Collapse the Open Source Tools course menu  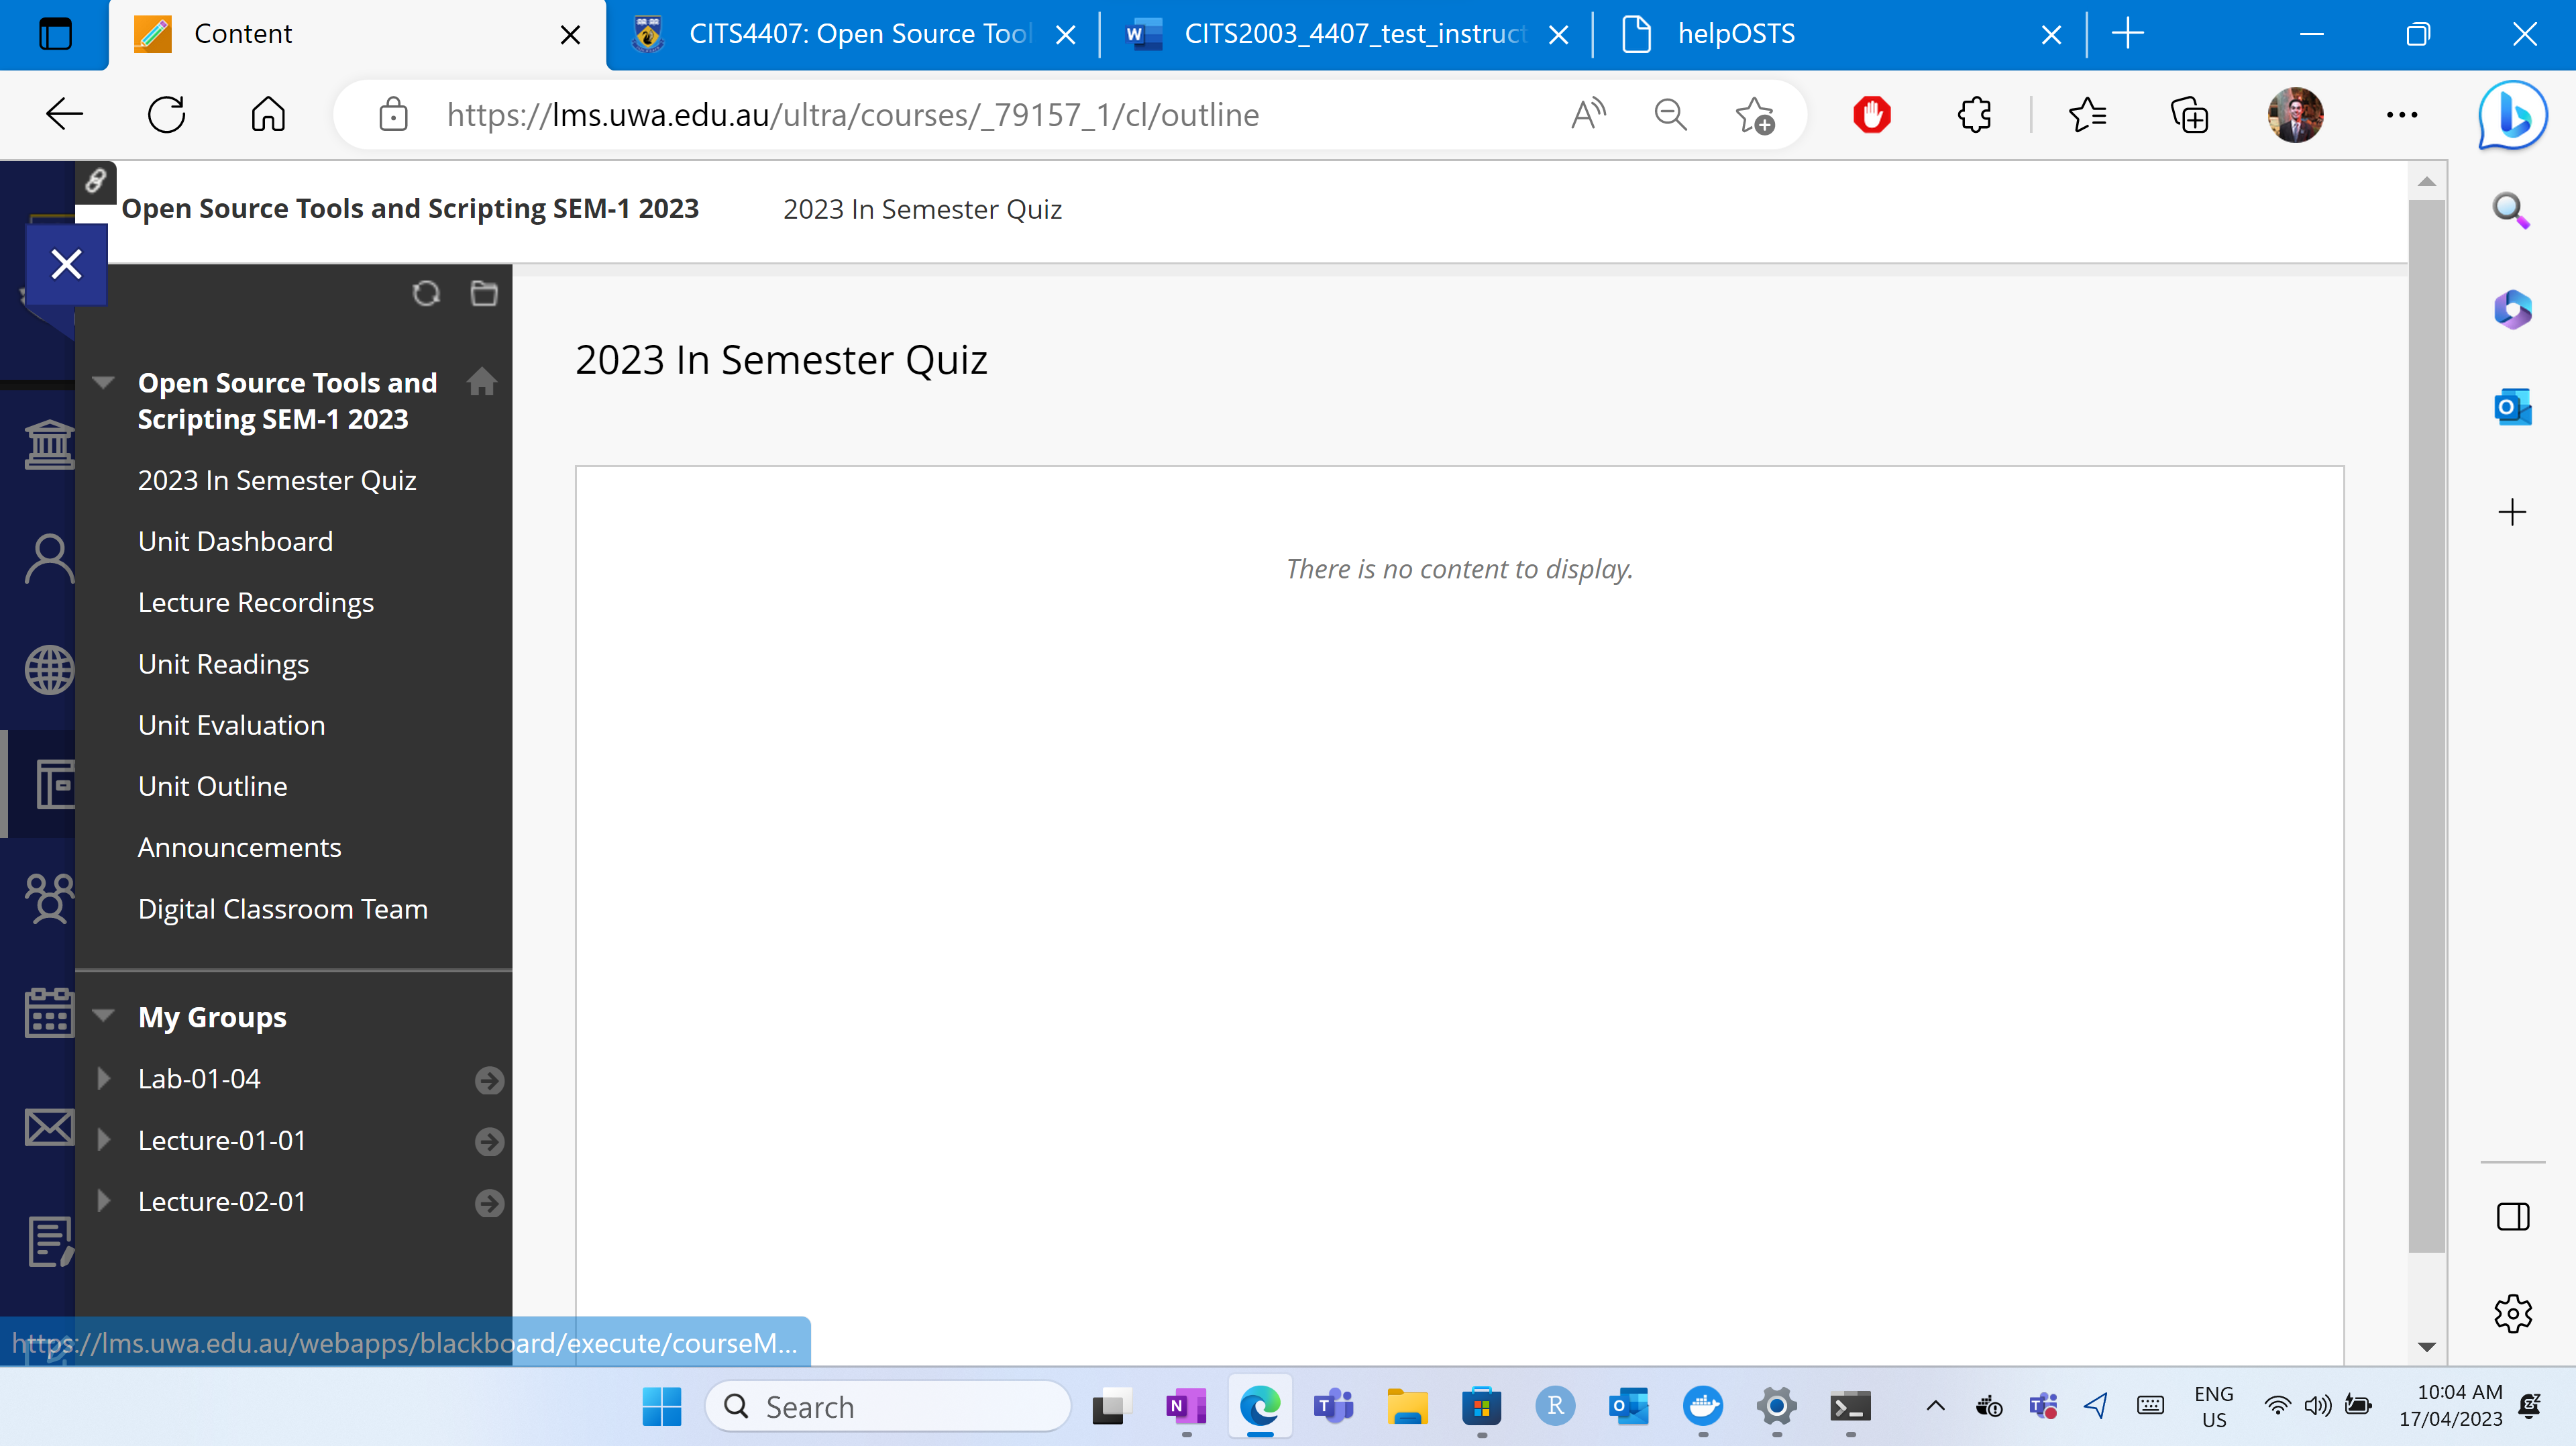[x=104, y=382]
